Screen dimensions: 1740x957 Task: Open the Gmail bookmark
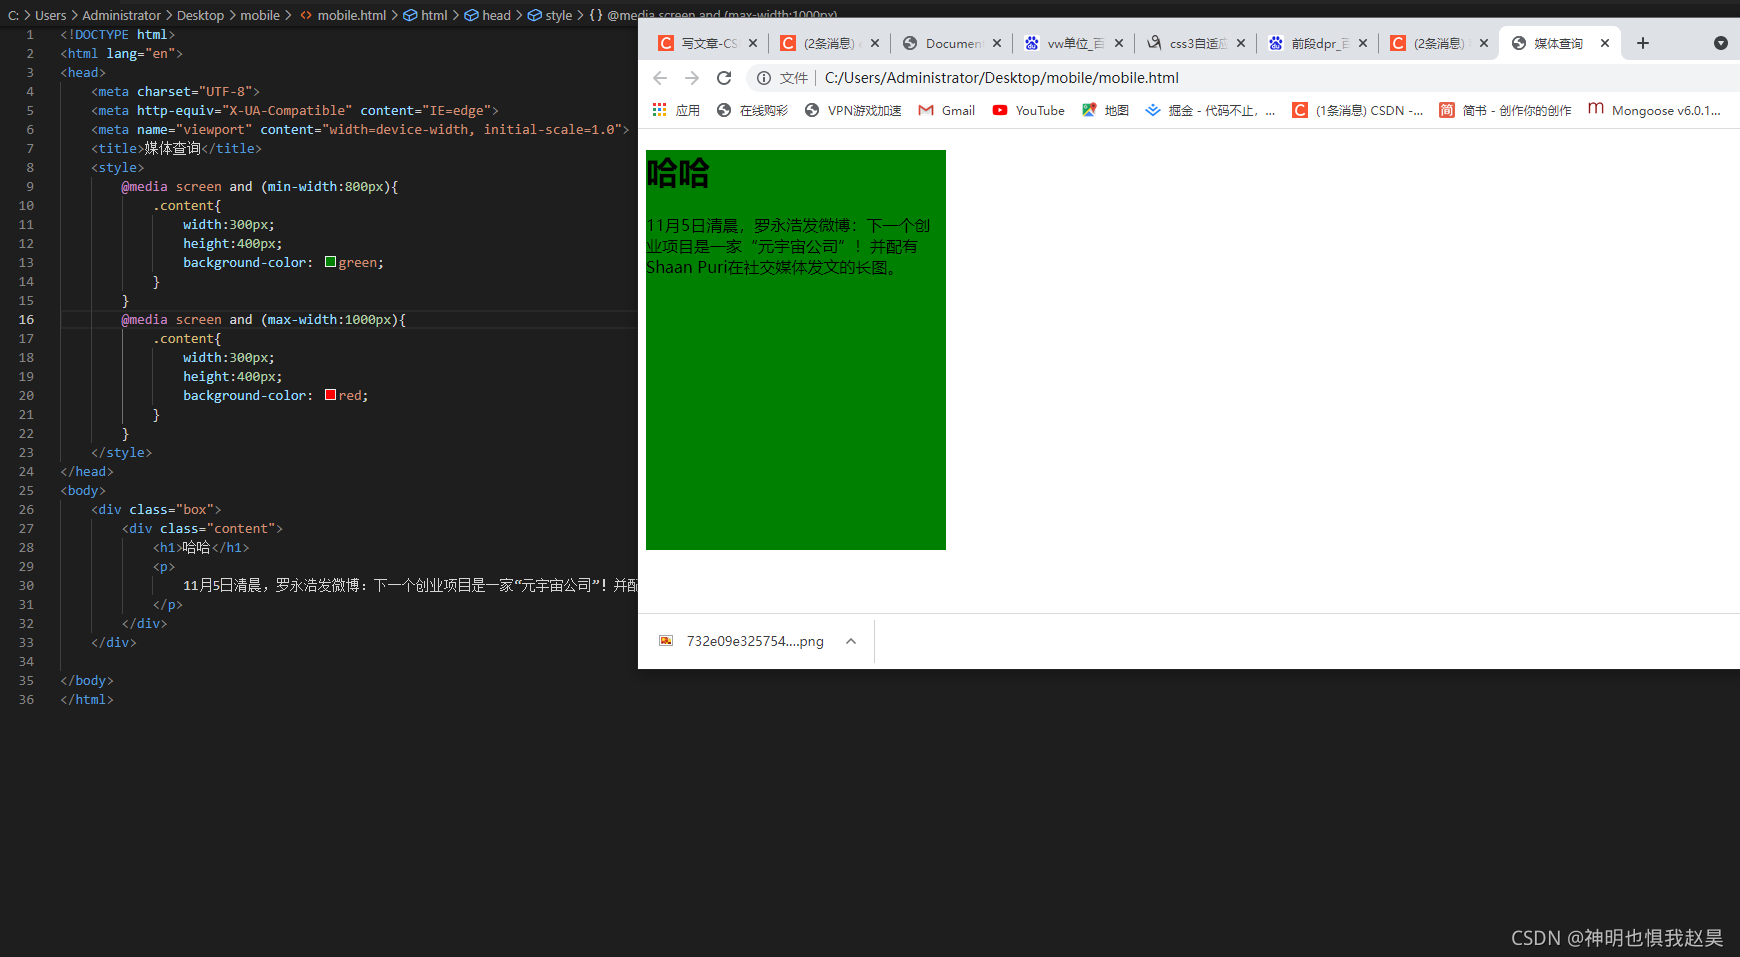947,110
